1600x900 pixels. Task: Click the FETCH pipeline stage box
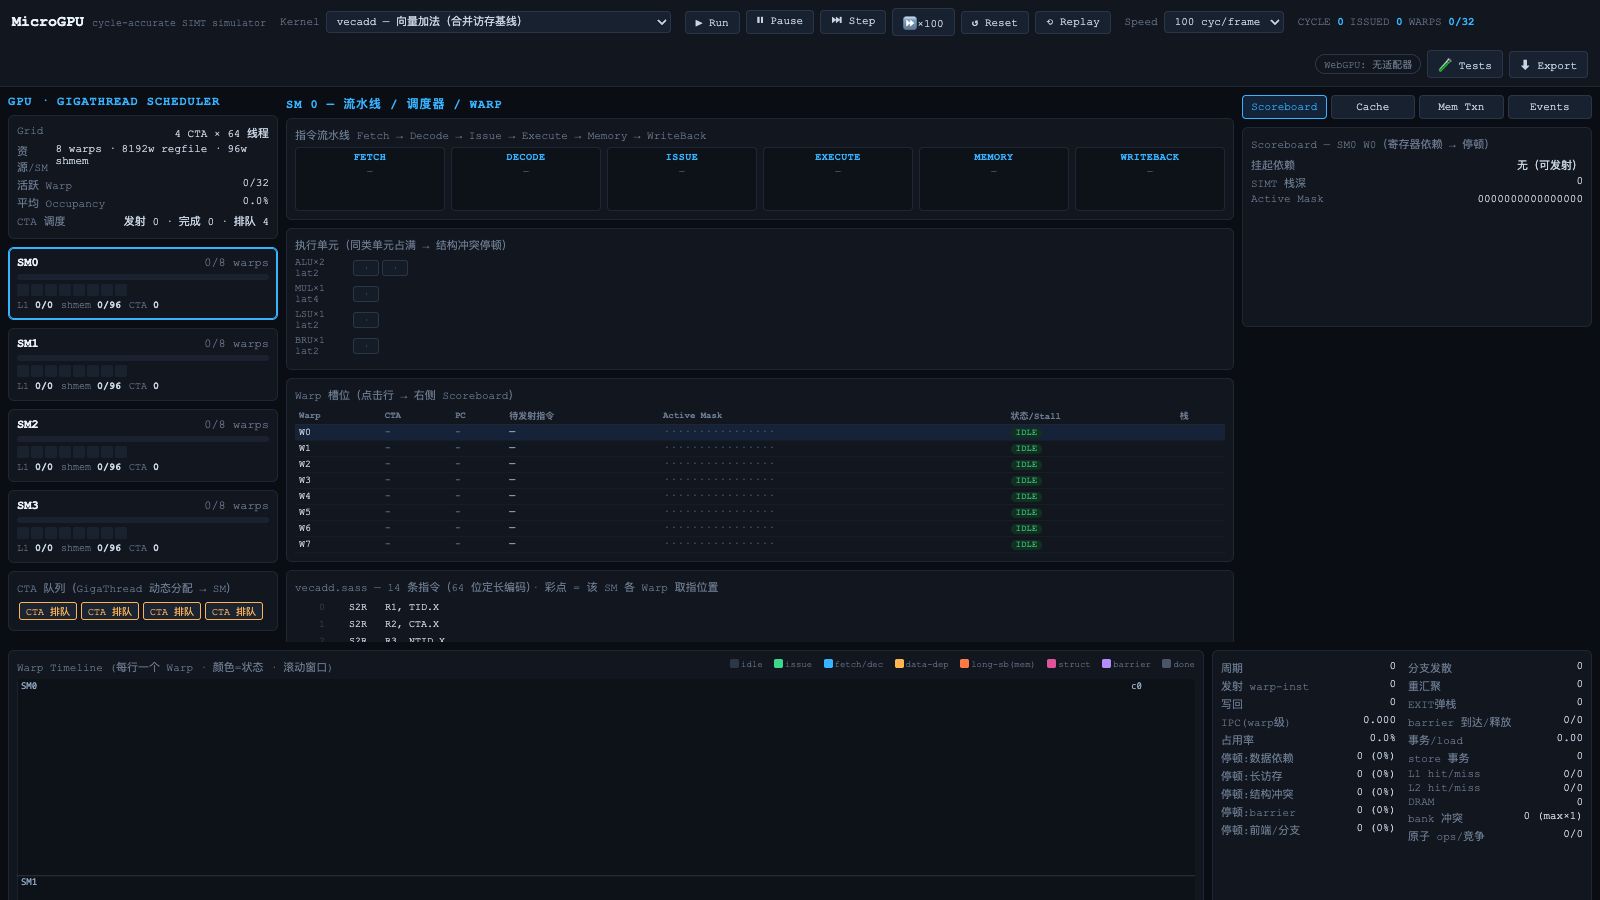coord(370,179)
